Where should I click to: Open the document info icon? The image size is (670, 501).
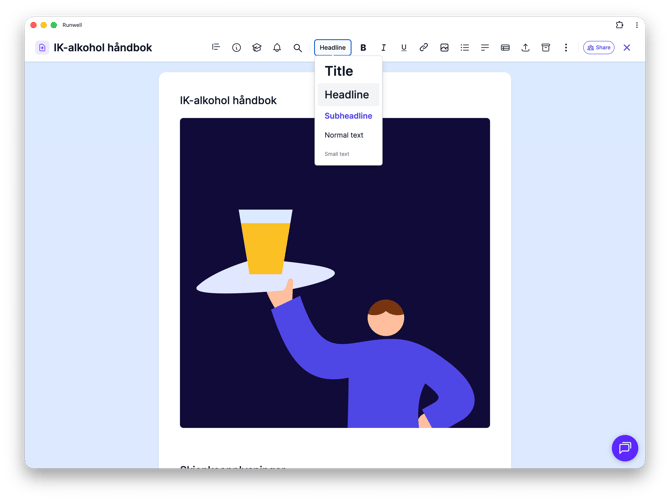pos(236,47)
